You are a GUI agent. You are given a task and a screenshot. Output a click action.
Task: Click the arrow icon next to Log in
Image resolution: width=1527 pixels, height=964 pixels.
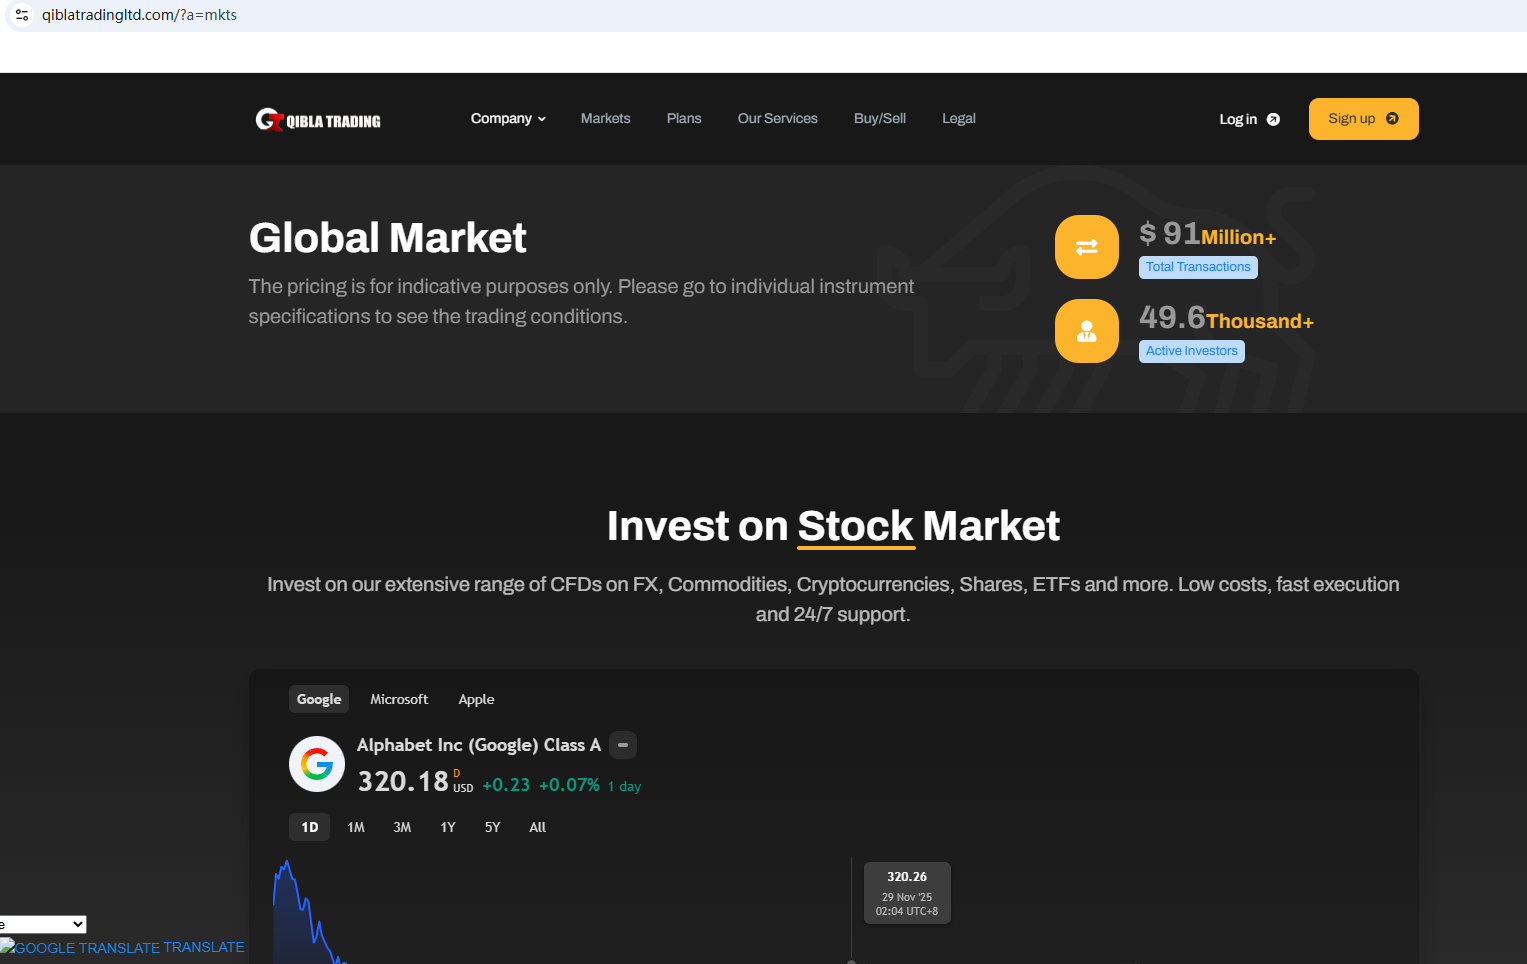pos(1273,119)
